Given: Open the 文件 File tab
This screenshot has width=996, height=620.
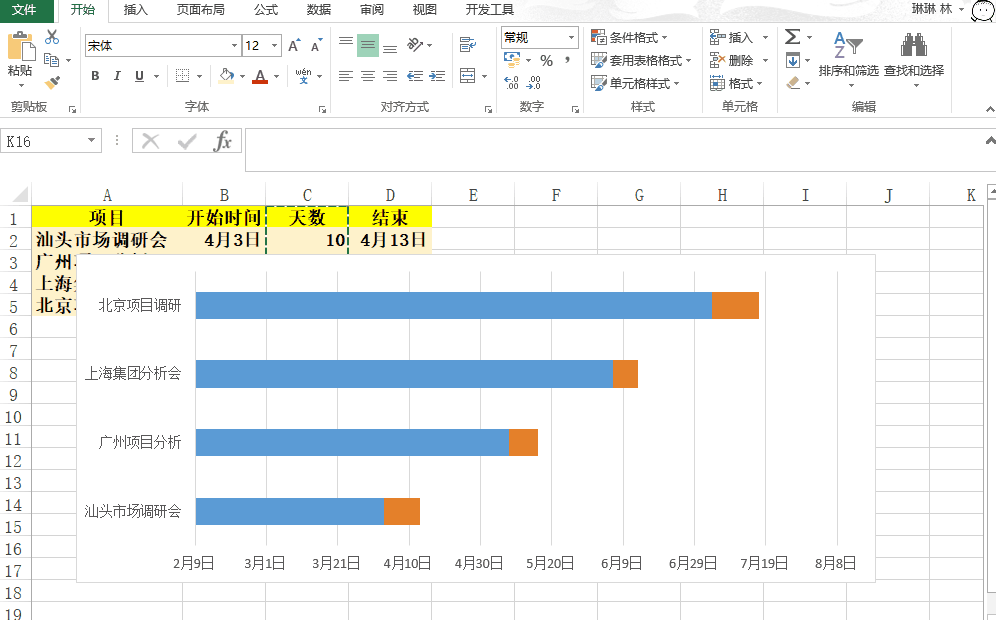Looking at the screenshot, I should pos(24,10).
